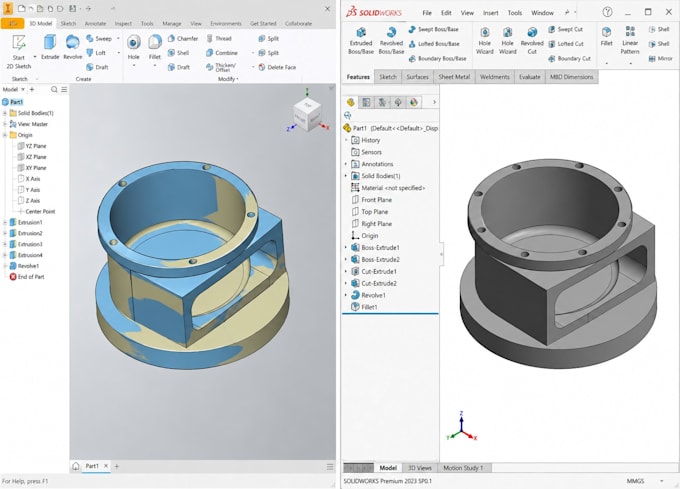Choose Boundary Boss/Base in SolidWorks

click(437, 59)
